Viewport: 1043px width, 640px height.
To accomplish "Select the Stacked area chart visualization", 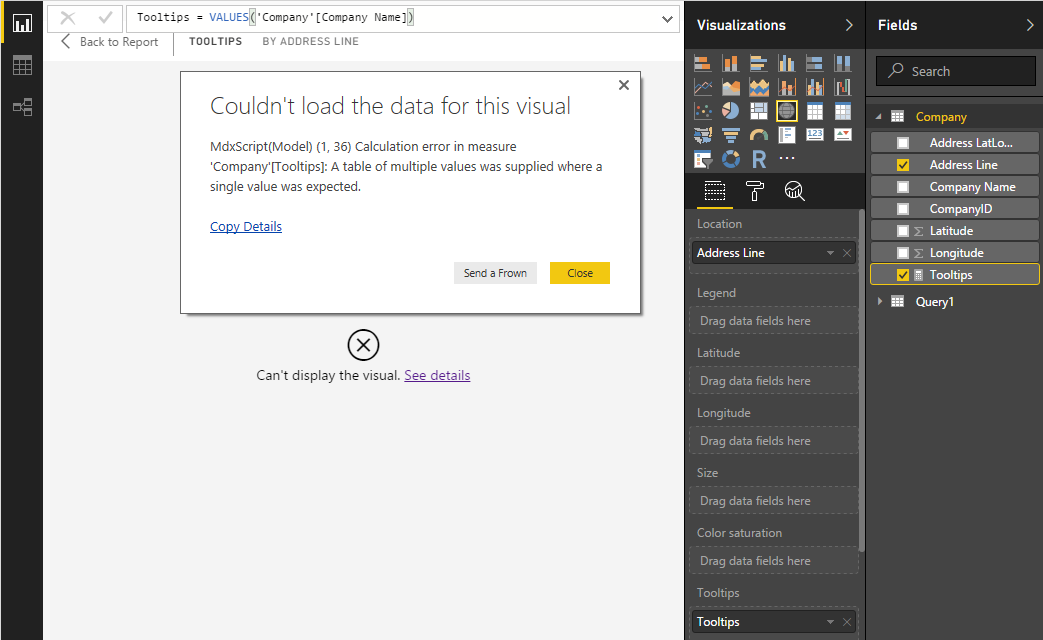I will tap(759, 87).
